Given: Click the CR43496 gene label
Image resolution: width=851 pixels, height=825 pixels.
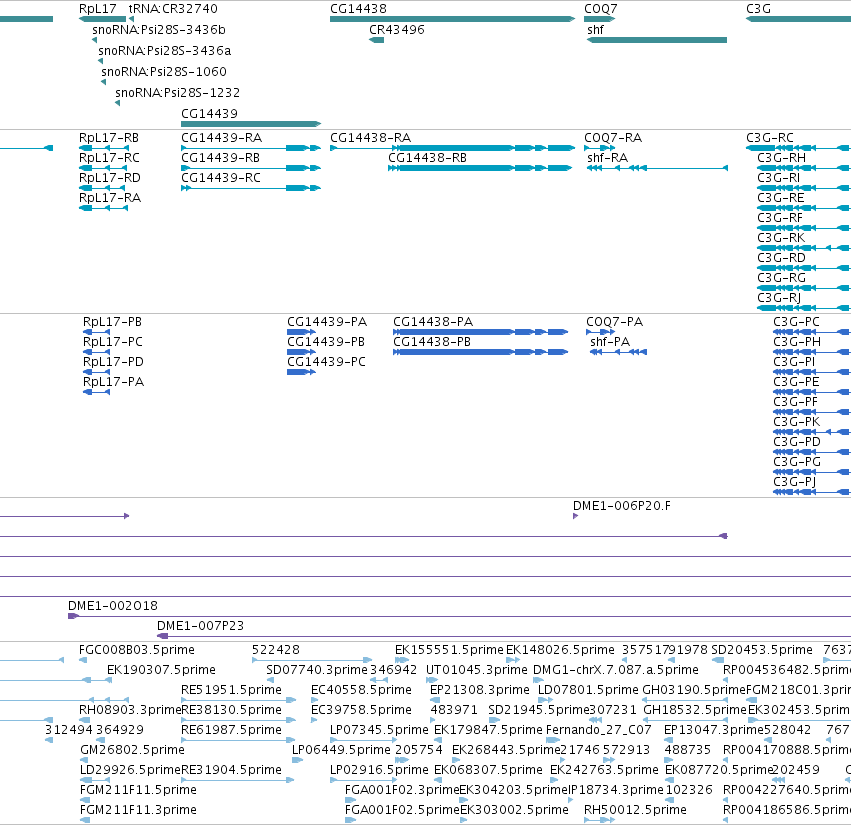Looking at the screenshot, I should click(397, 30).
